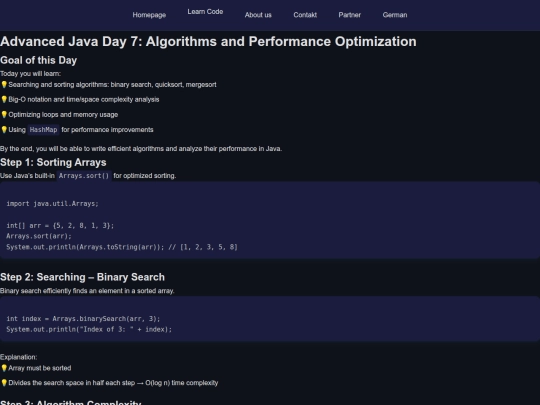Screen dimensions: 540x405
Task: Click the bulb icon beside Using HashMap
Action: click(4, 130)
